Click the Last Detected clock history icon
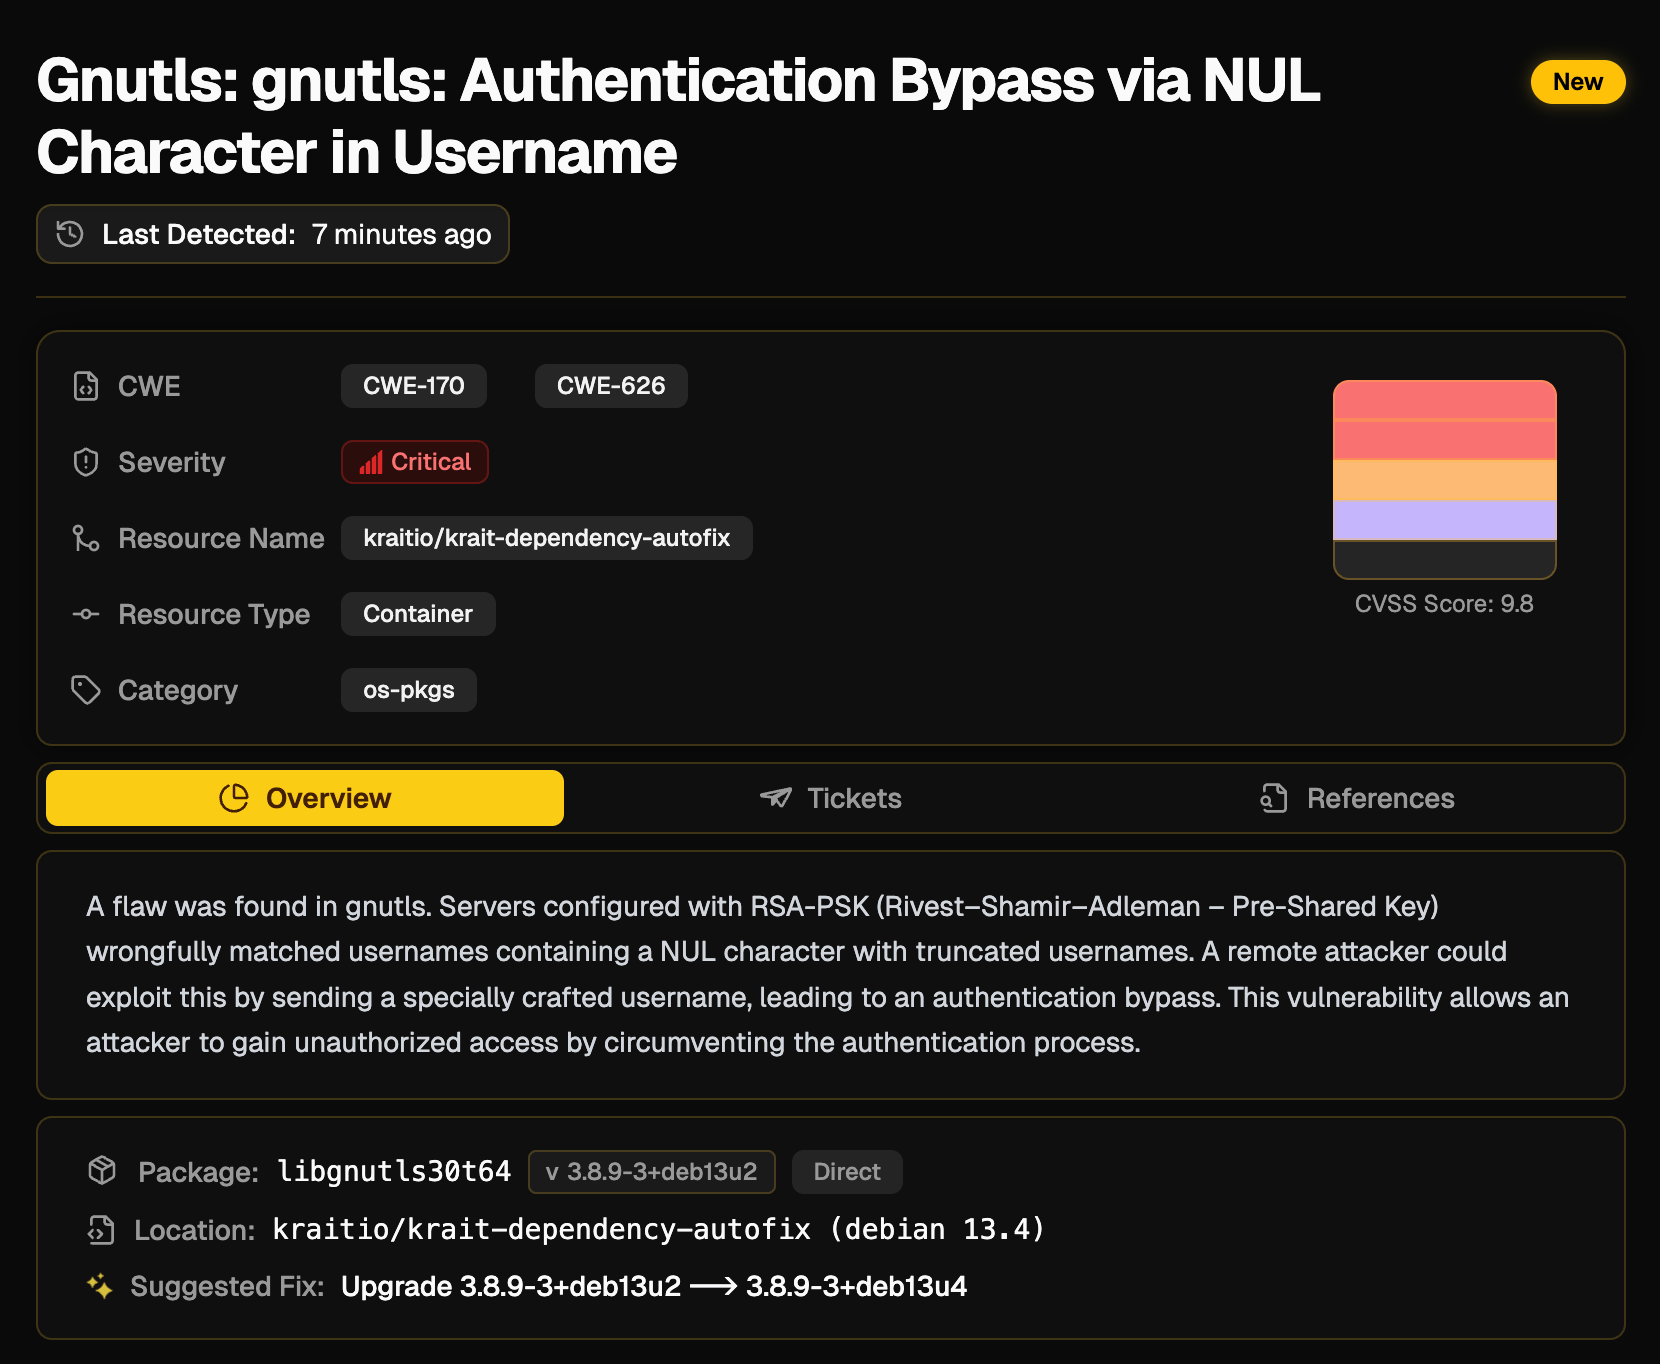The image size is (1660, 1364). click(x=70, y=234)
